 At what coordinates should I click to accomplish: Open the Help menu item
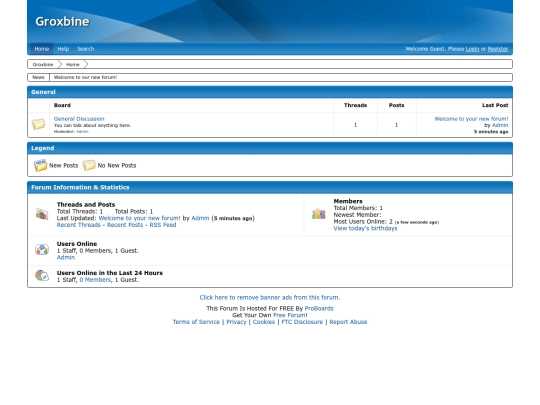(63, 49)
